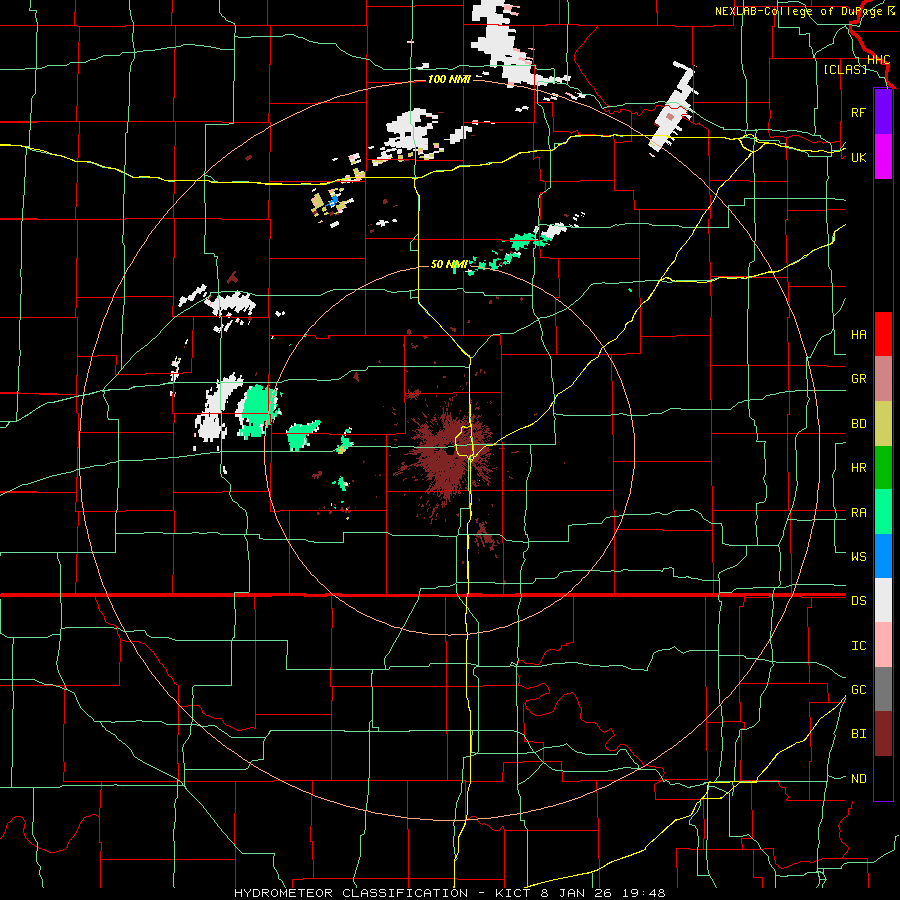The image size is (900, 900).
Task: Click the IC pink legend swatch
Action: point(883,645)
